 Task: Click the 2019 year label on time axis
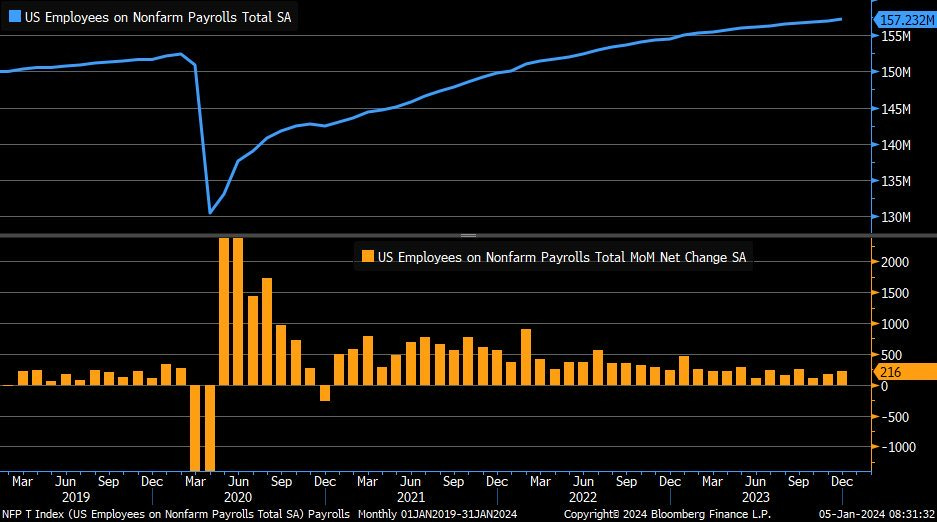(76, 496)
